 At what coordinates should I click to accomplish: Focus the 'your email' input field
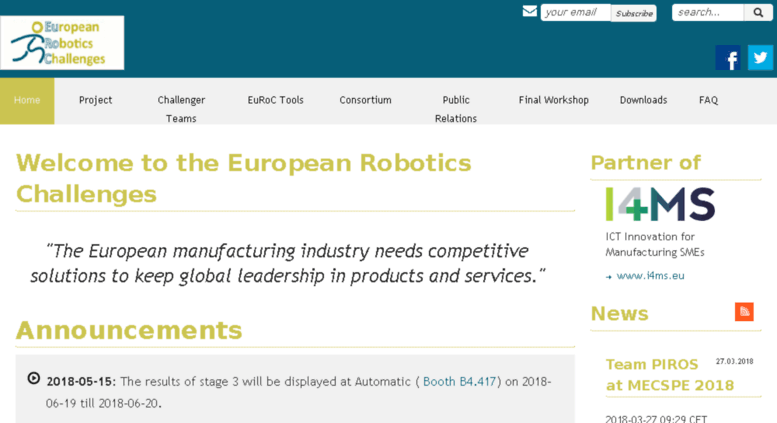click(576, 12)
